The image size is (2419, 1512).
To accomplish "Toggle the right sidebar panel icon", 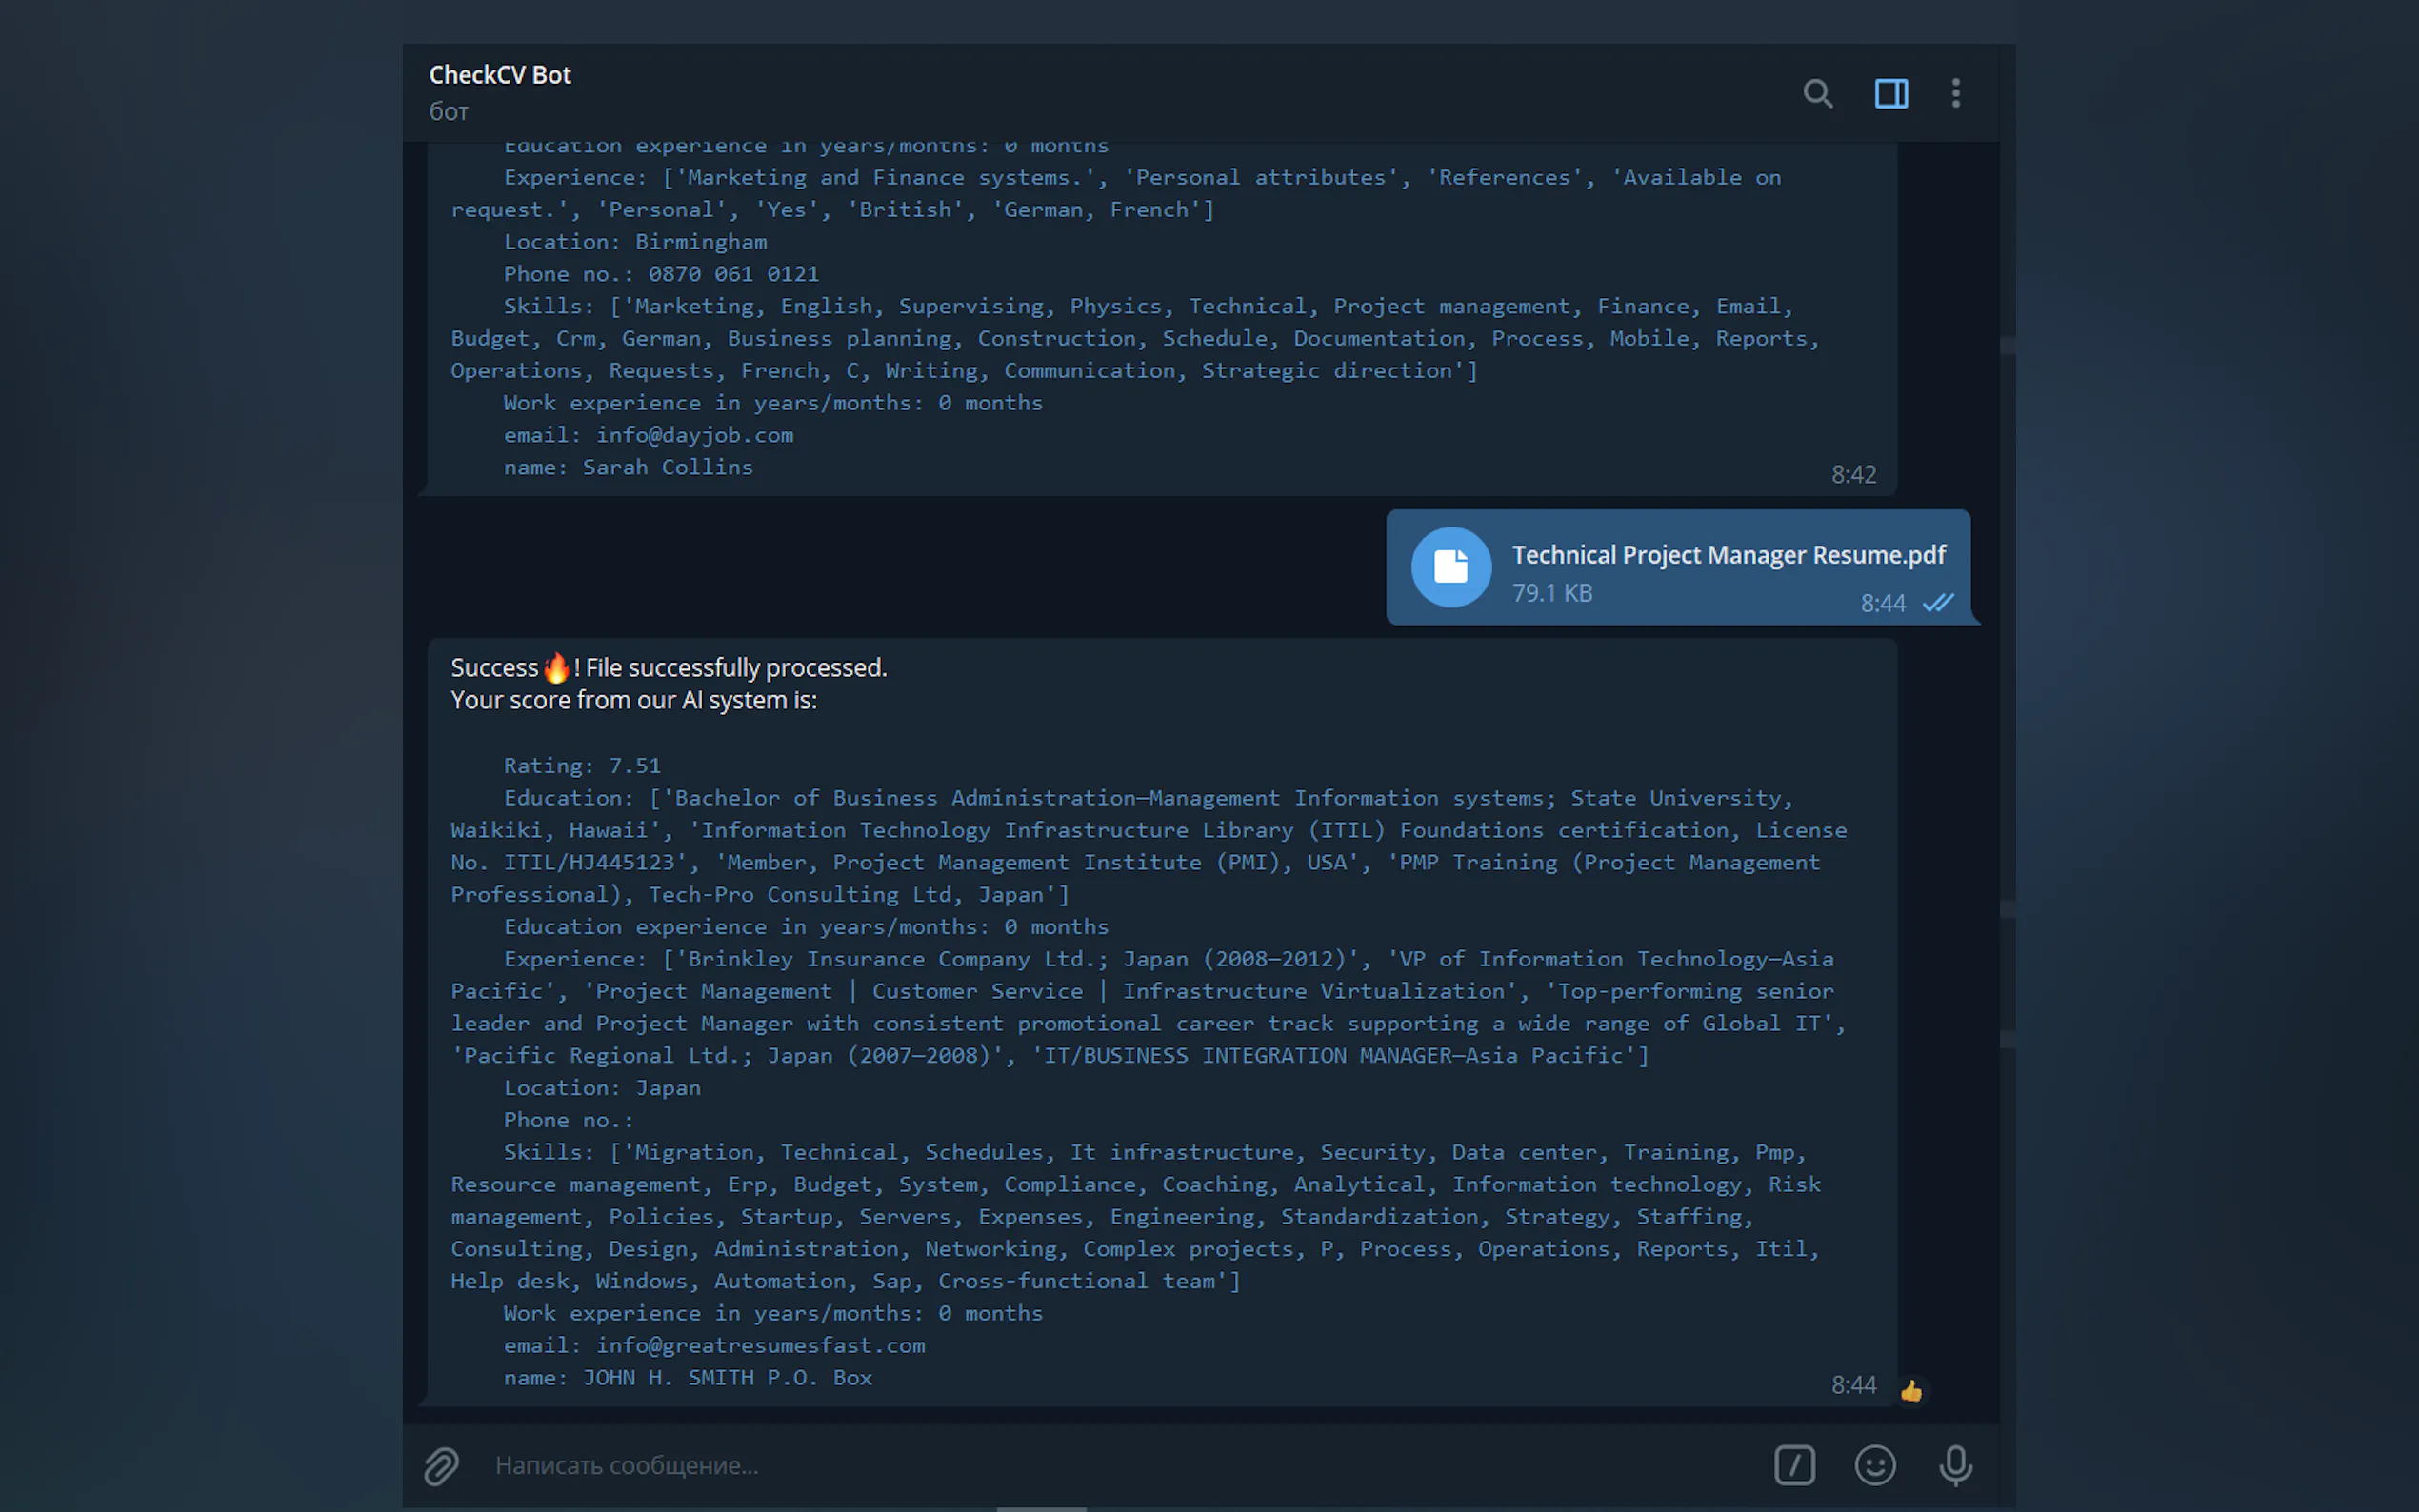I will click(x=1890, y=94).
